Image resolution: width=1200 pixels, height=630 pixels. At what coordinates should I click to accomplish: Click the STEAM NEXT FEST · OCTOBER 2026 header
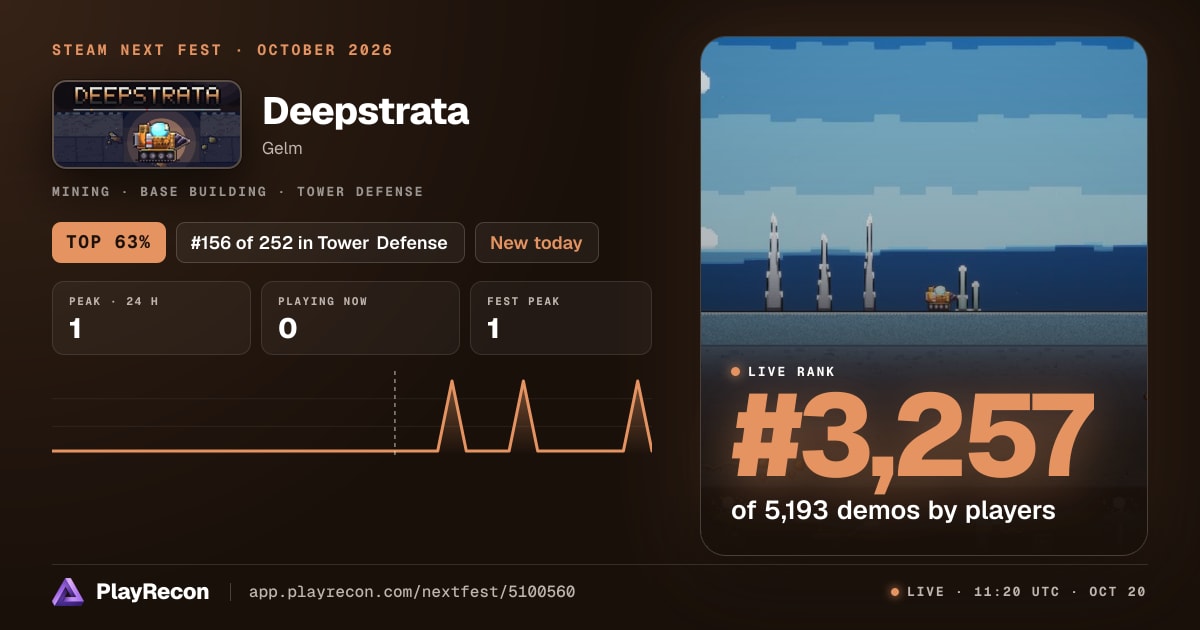point(222,50)
